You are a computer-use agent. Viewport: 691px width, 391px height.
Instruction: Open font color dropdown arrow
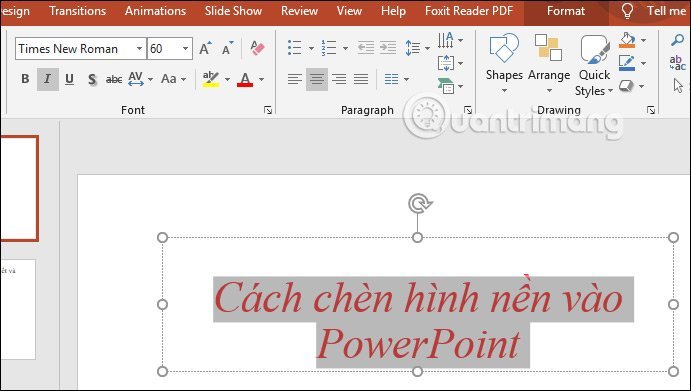tap(261, 79)
